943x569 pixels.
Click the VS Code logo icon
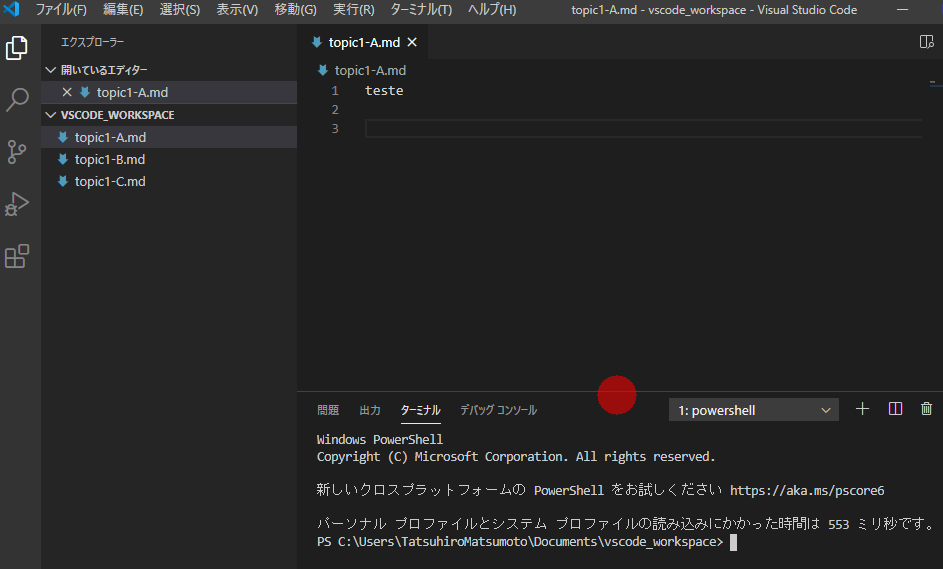point(11,10)
